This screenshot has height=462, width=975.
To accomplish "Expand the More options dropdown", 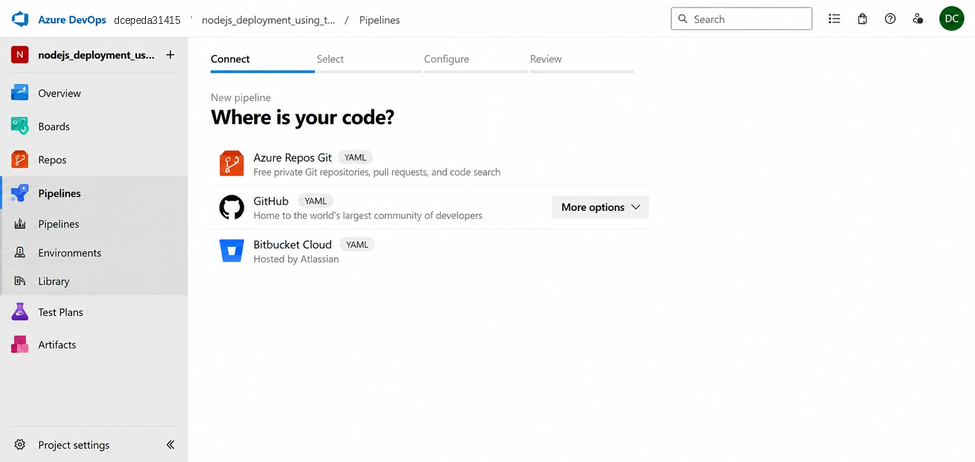I will (600, 207).
